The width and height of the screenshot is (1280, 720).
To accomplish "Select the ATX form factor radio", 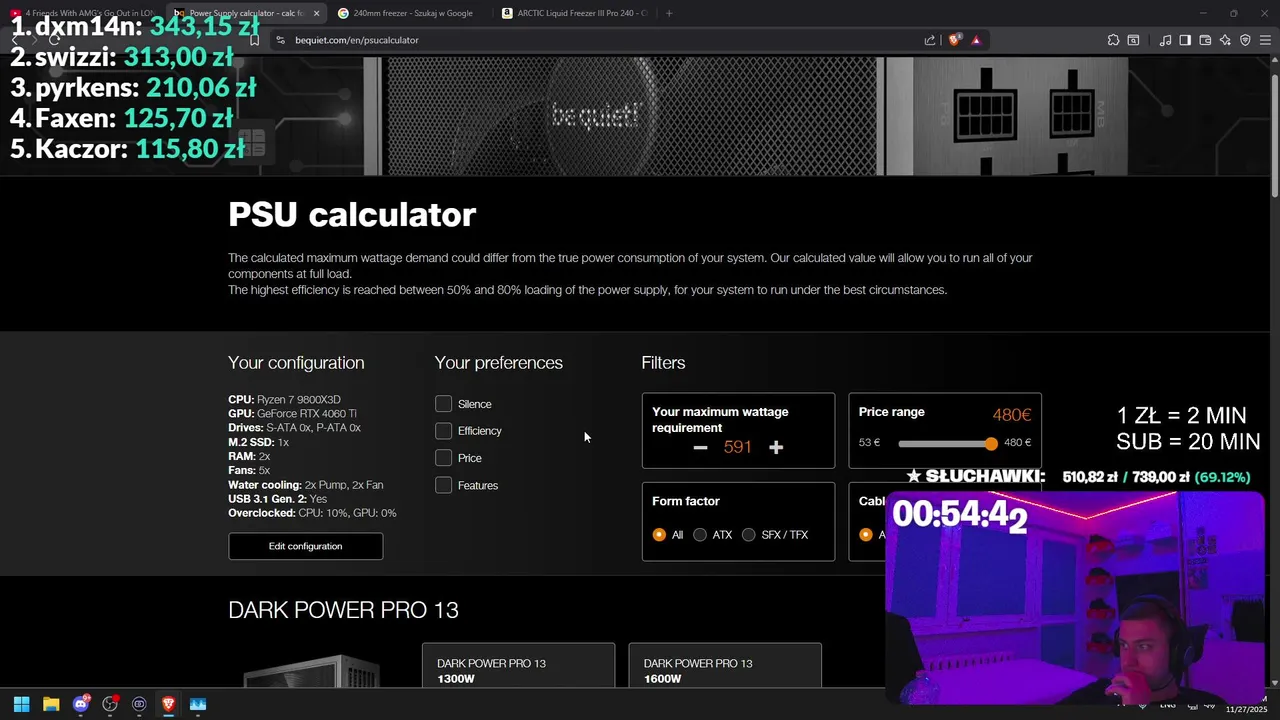I will [x=700, y=535].
